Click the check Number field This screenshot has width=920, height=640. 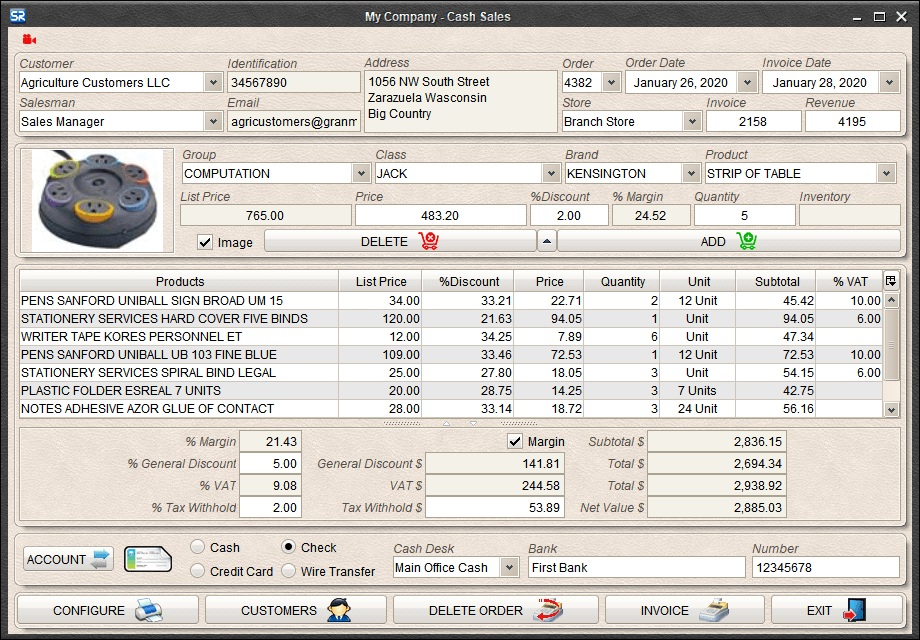(x=826, y=568)
